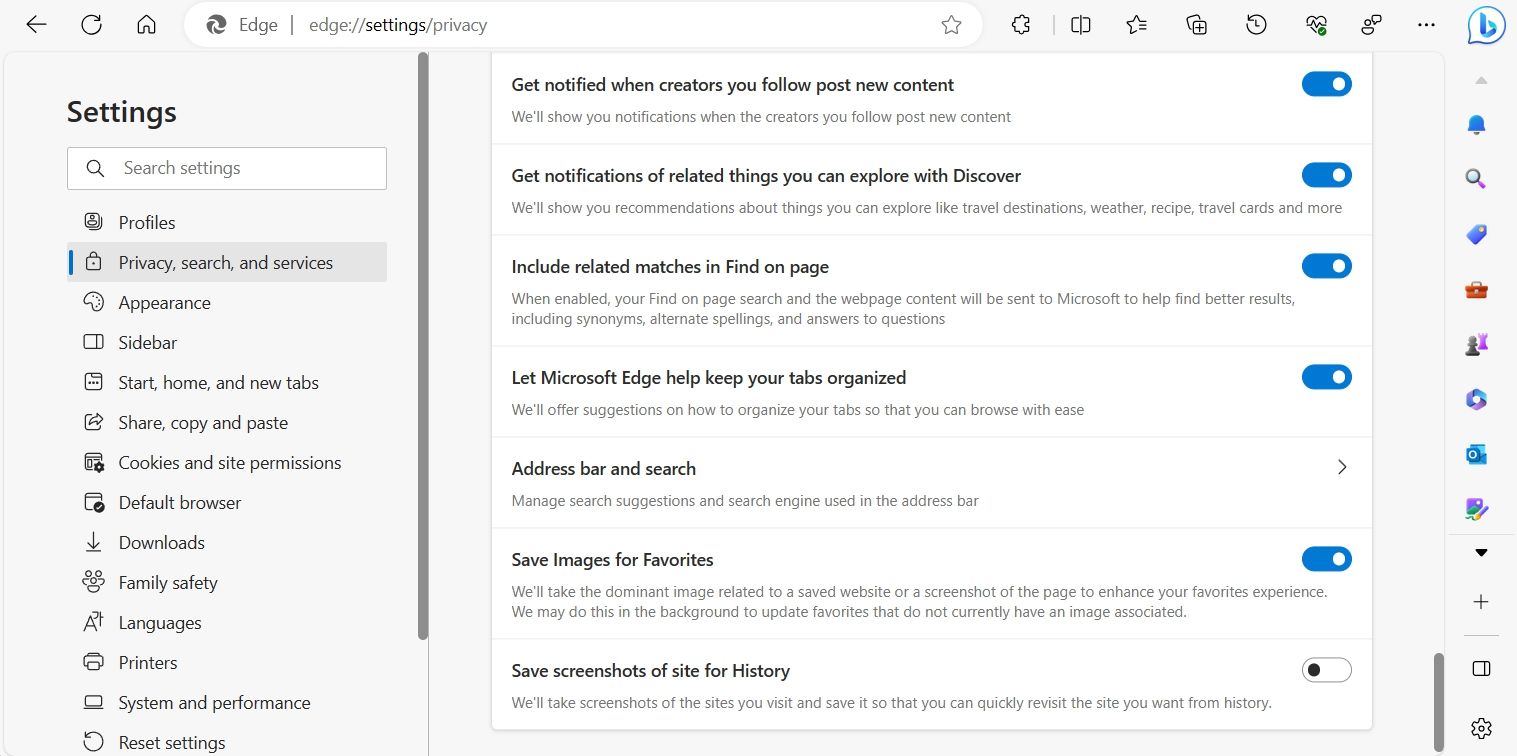Disable creator new content notifications toggle

pyautogui.click(x=1326, y=84)
